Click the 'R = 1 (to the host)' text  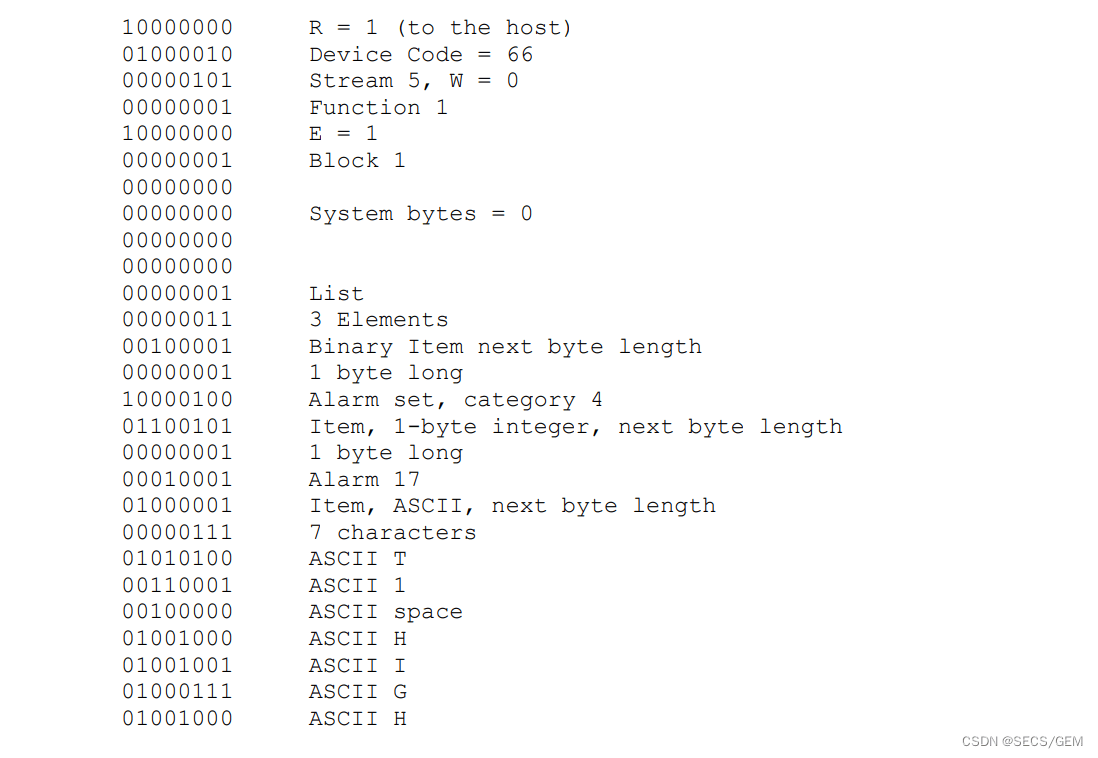point(440,28)
